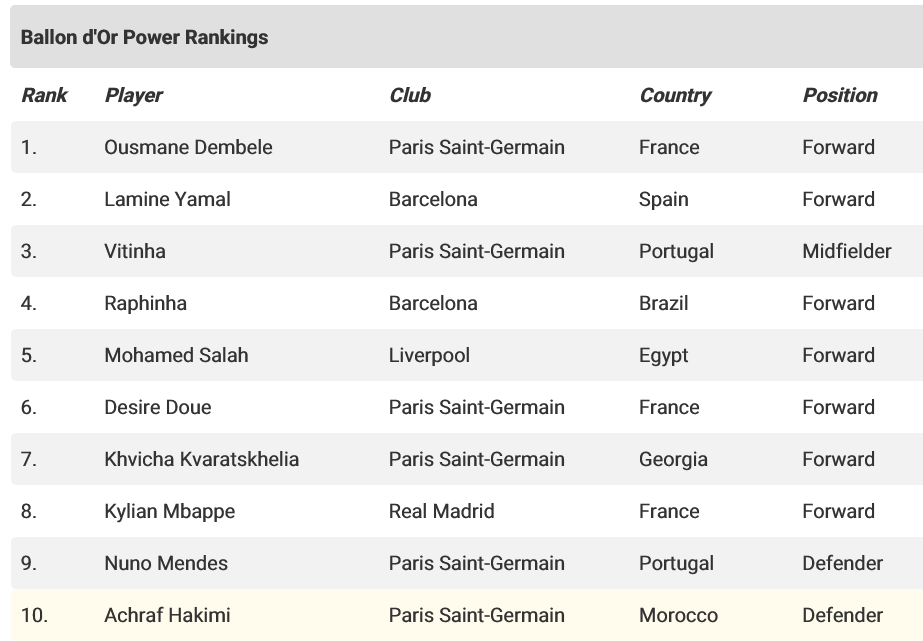The width and height of the screenshot is (923, 641).
Task: Click the Real Madrid club cell
Action: coord(441,511)
